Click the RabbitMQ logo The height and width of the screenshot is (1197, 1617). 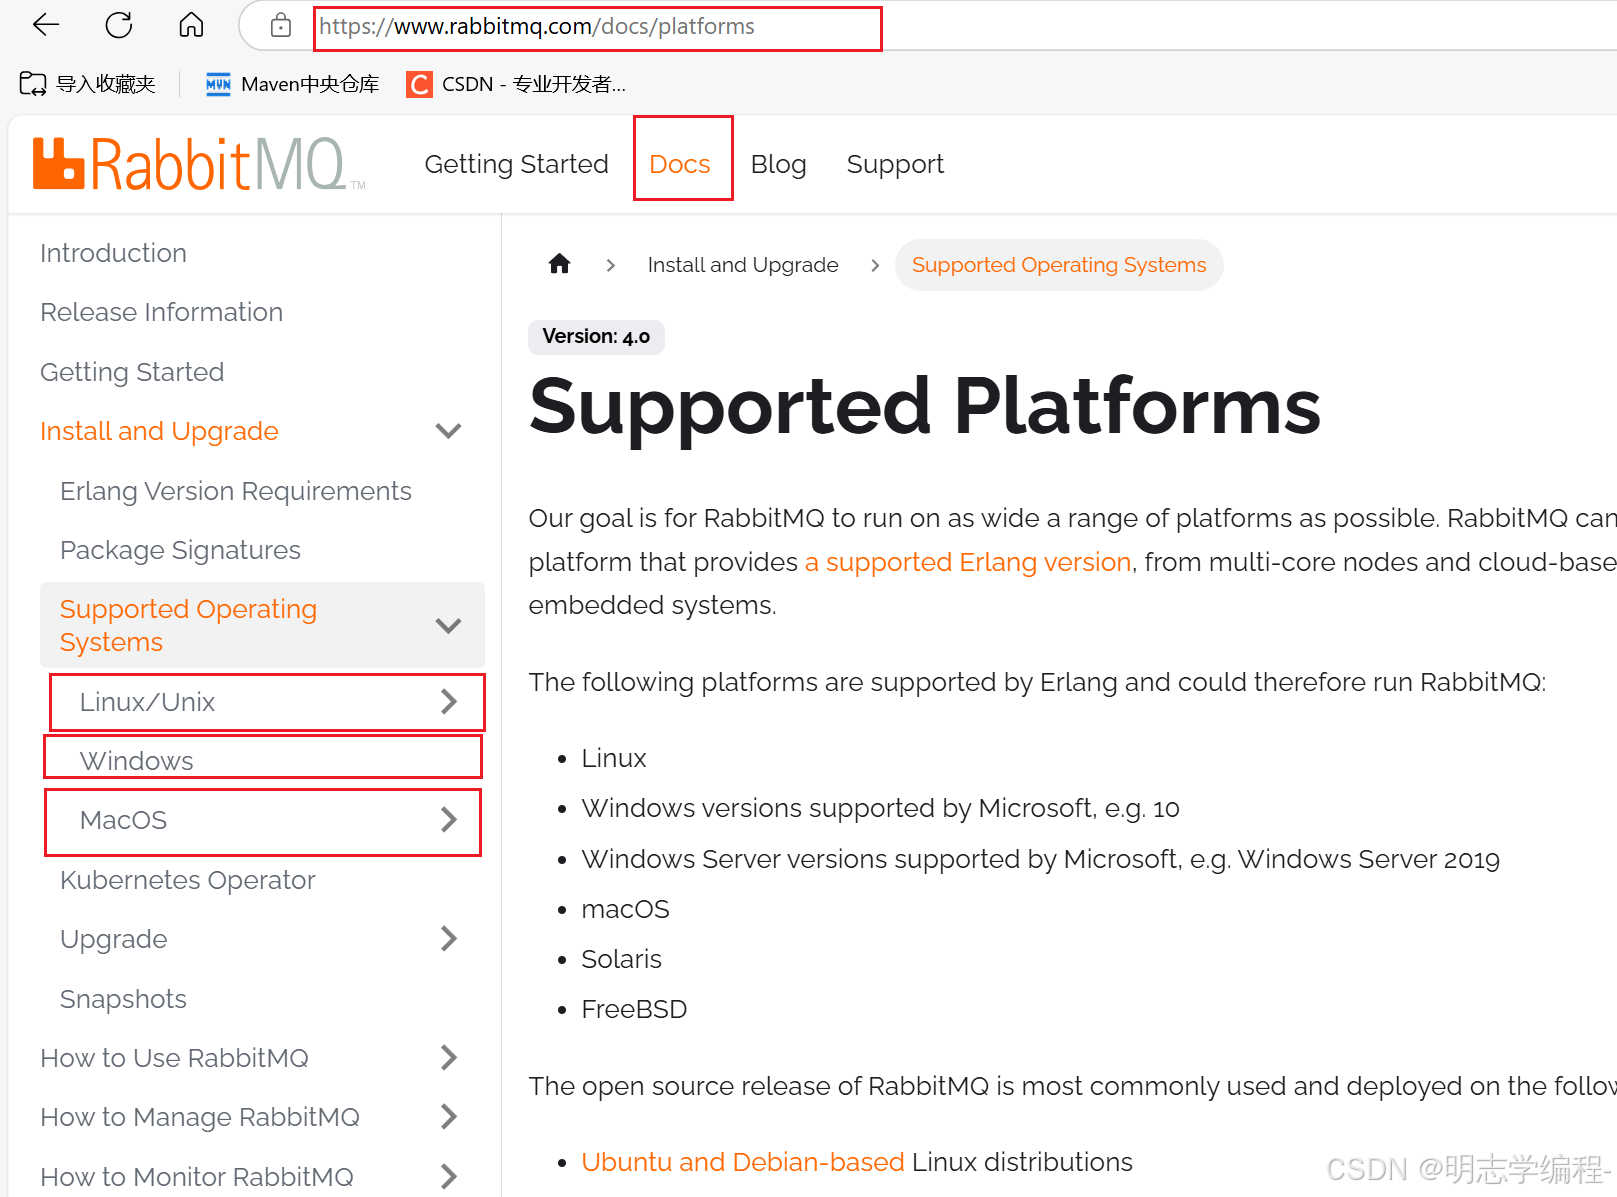click(x=199, y=164)
